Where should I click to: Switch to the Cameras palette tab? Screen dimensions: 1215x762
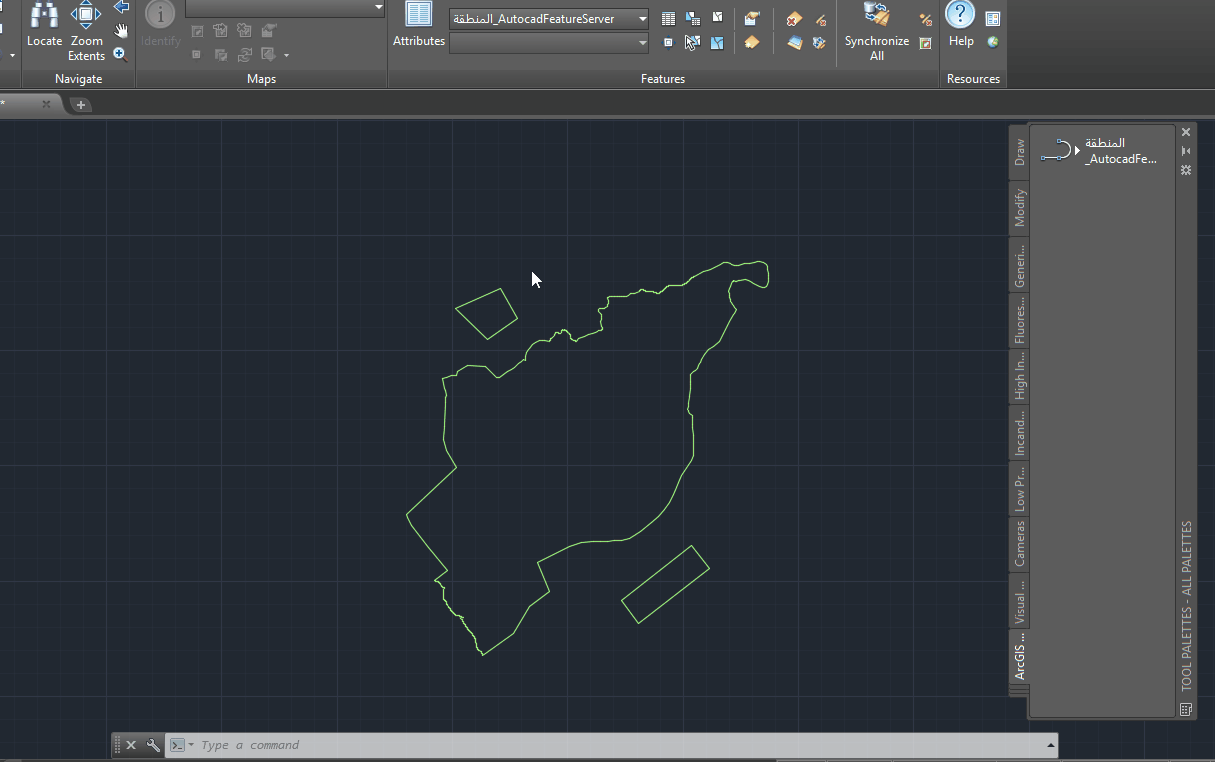[1019, 545]
